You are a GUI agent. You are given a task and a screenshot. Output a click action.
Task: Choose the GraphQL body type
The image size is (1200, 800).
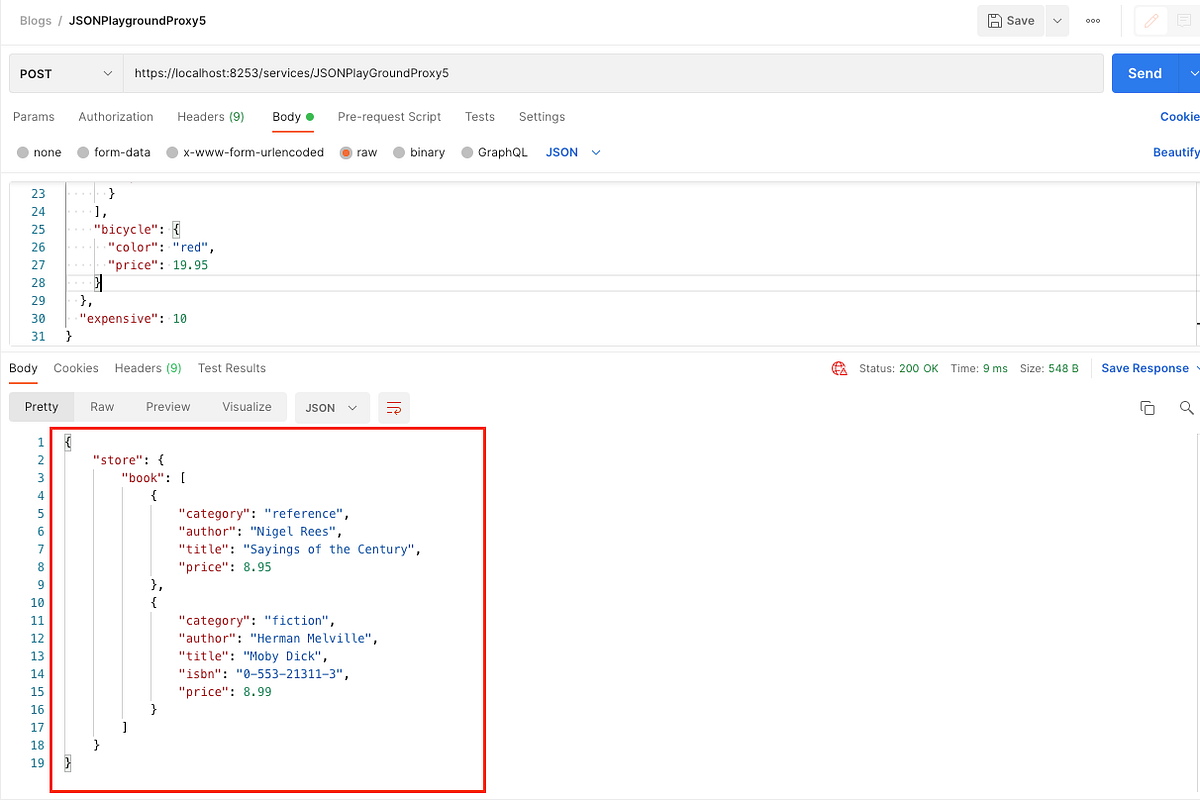pos(494,152)
